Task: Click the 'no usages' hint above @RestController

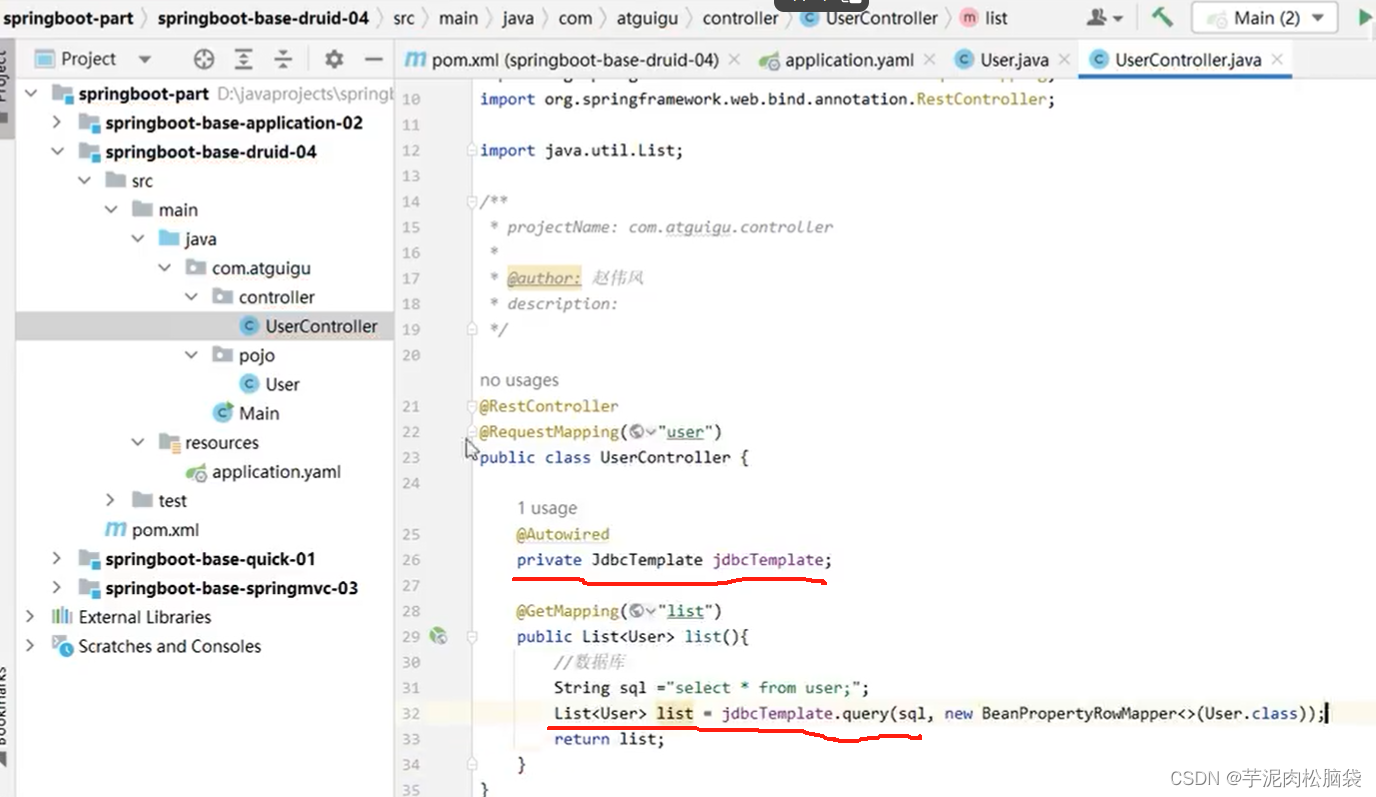Action: point(519,380)
